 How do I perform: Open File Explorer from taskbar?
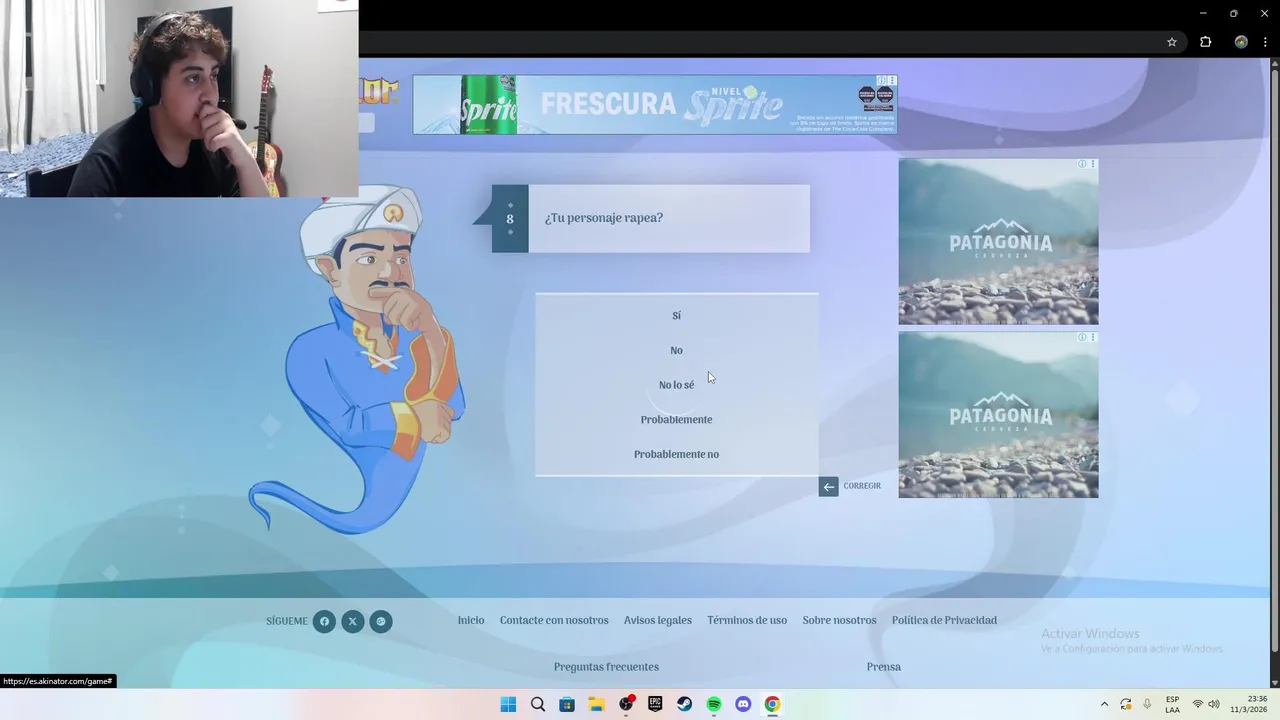pos(596,704)
